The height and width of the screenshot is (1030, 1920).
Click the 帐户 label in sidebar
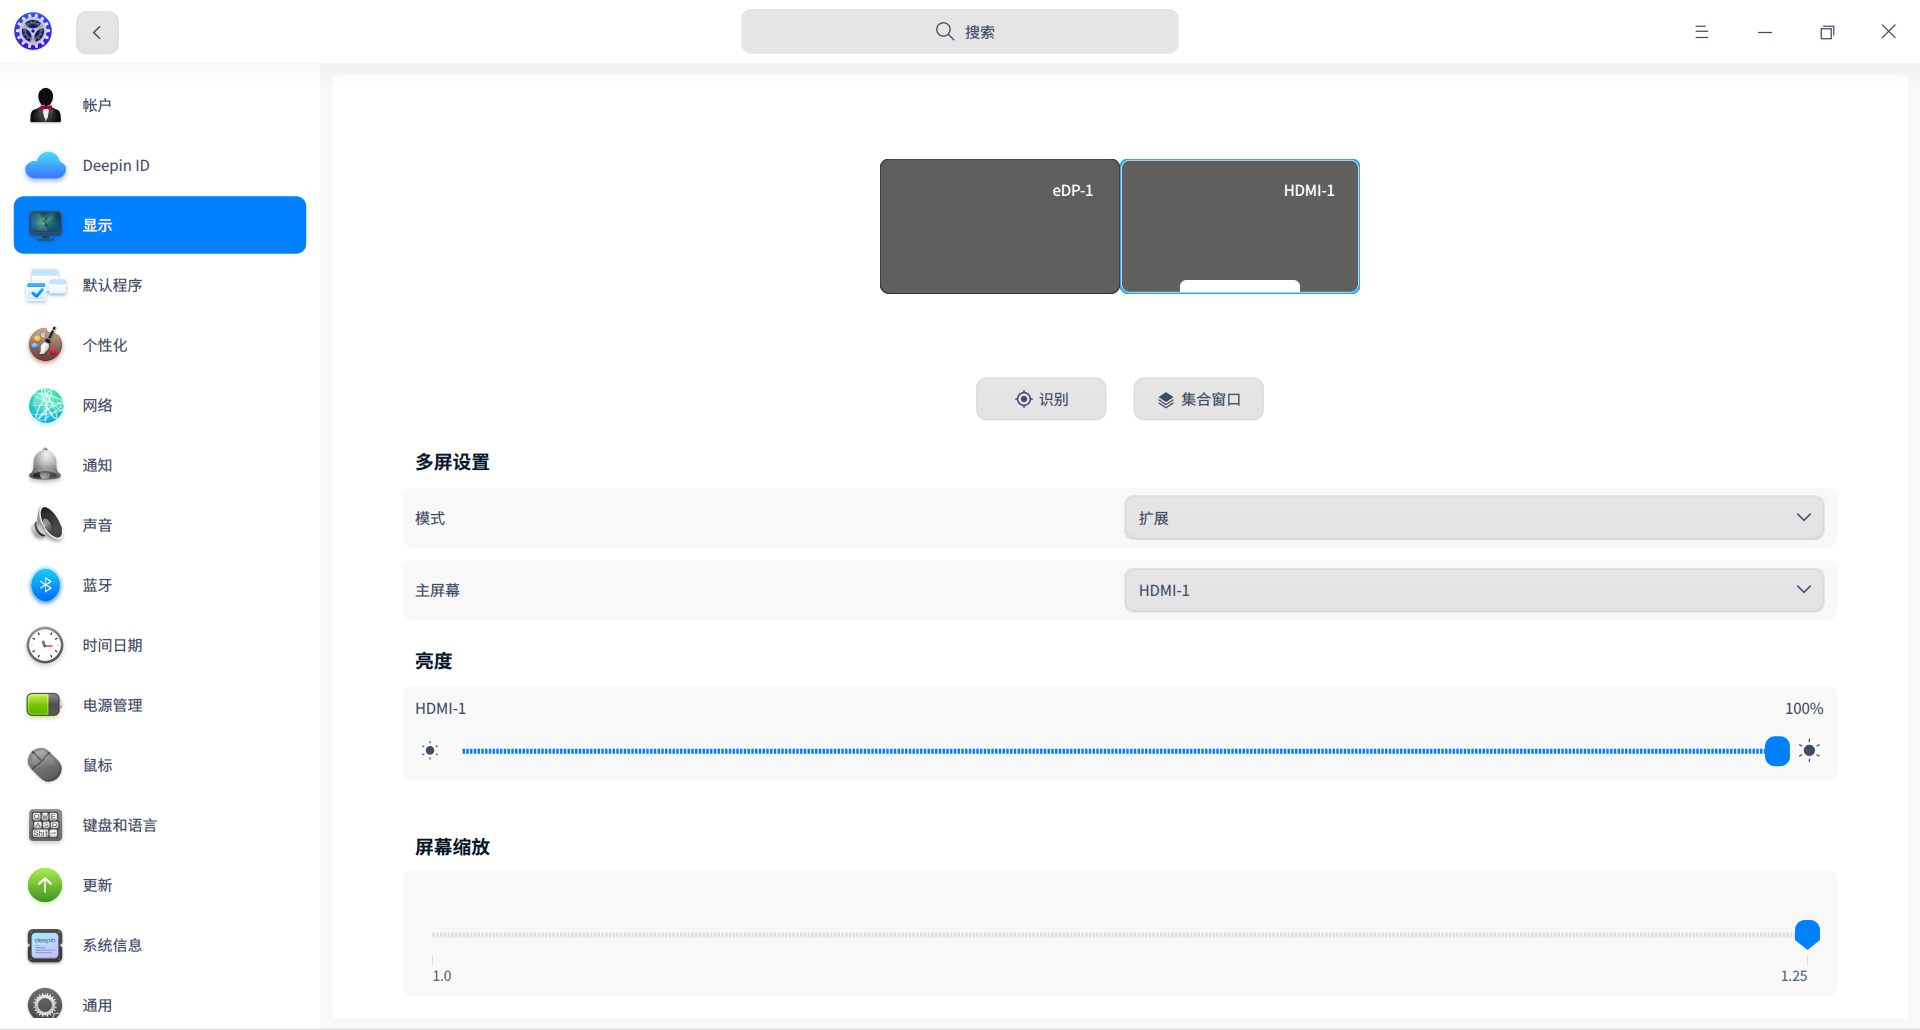(x=97, y=105)
